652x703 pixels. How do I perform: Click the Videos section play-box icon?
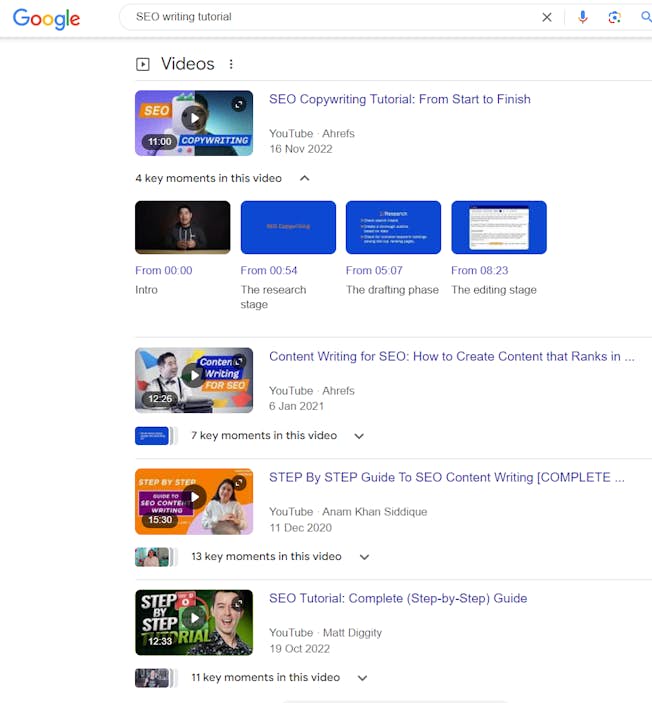pyautogui.click(x=143, y=64)
